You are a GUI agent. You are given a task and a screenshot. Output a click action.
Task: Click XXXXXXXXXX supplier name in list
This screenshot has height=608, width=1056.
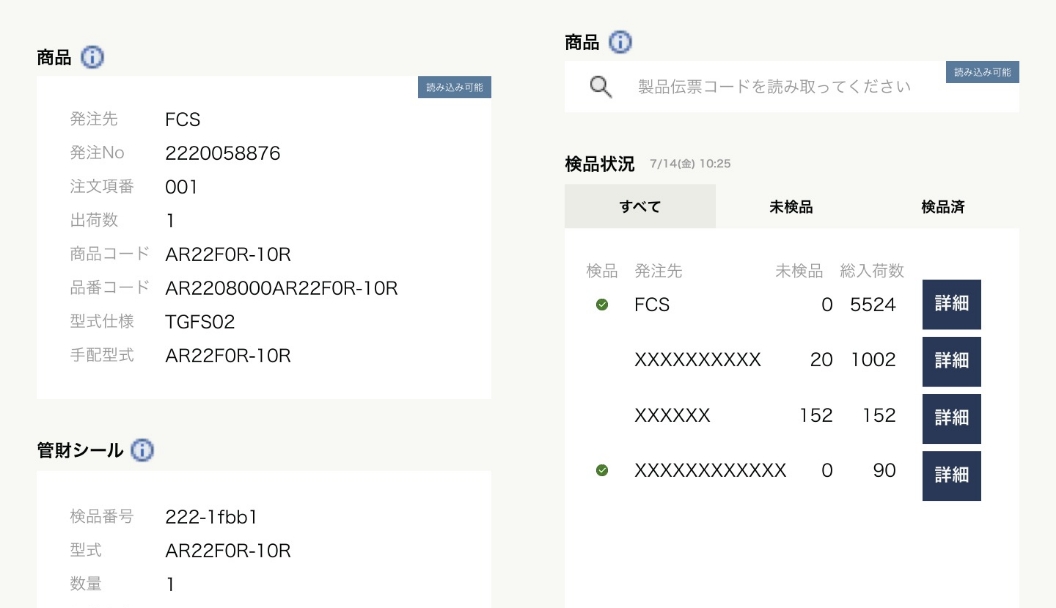(x=698, y=360)
